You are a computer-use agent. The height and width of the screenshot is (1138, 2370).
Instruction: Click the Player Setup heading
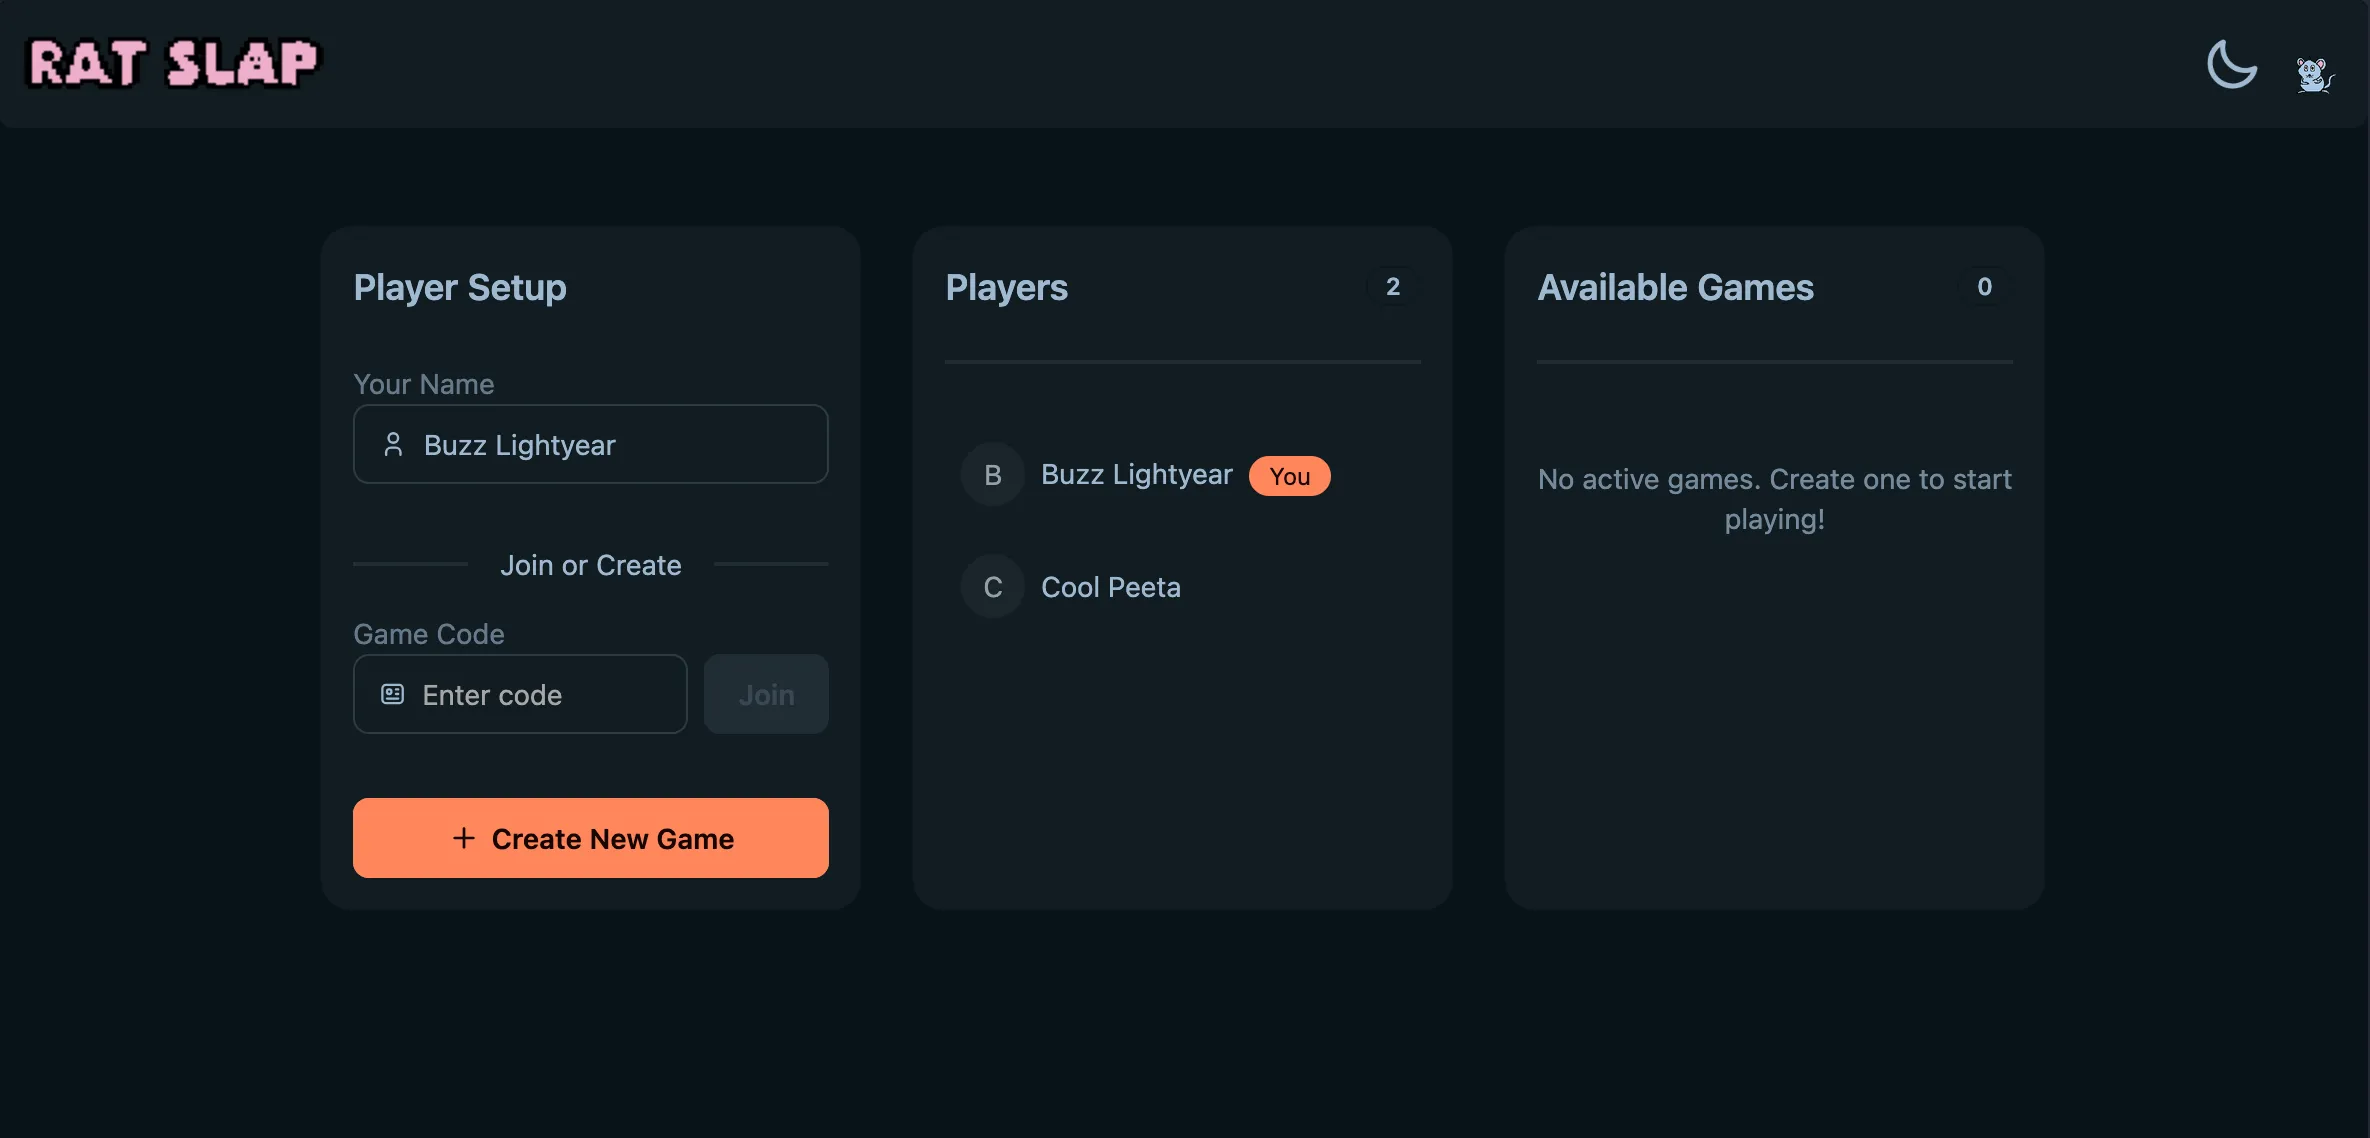point(460,288)
